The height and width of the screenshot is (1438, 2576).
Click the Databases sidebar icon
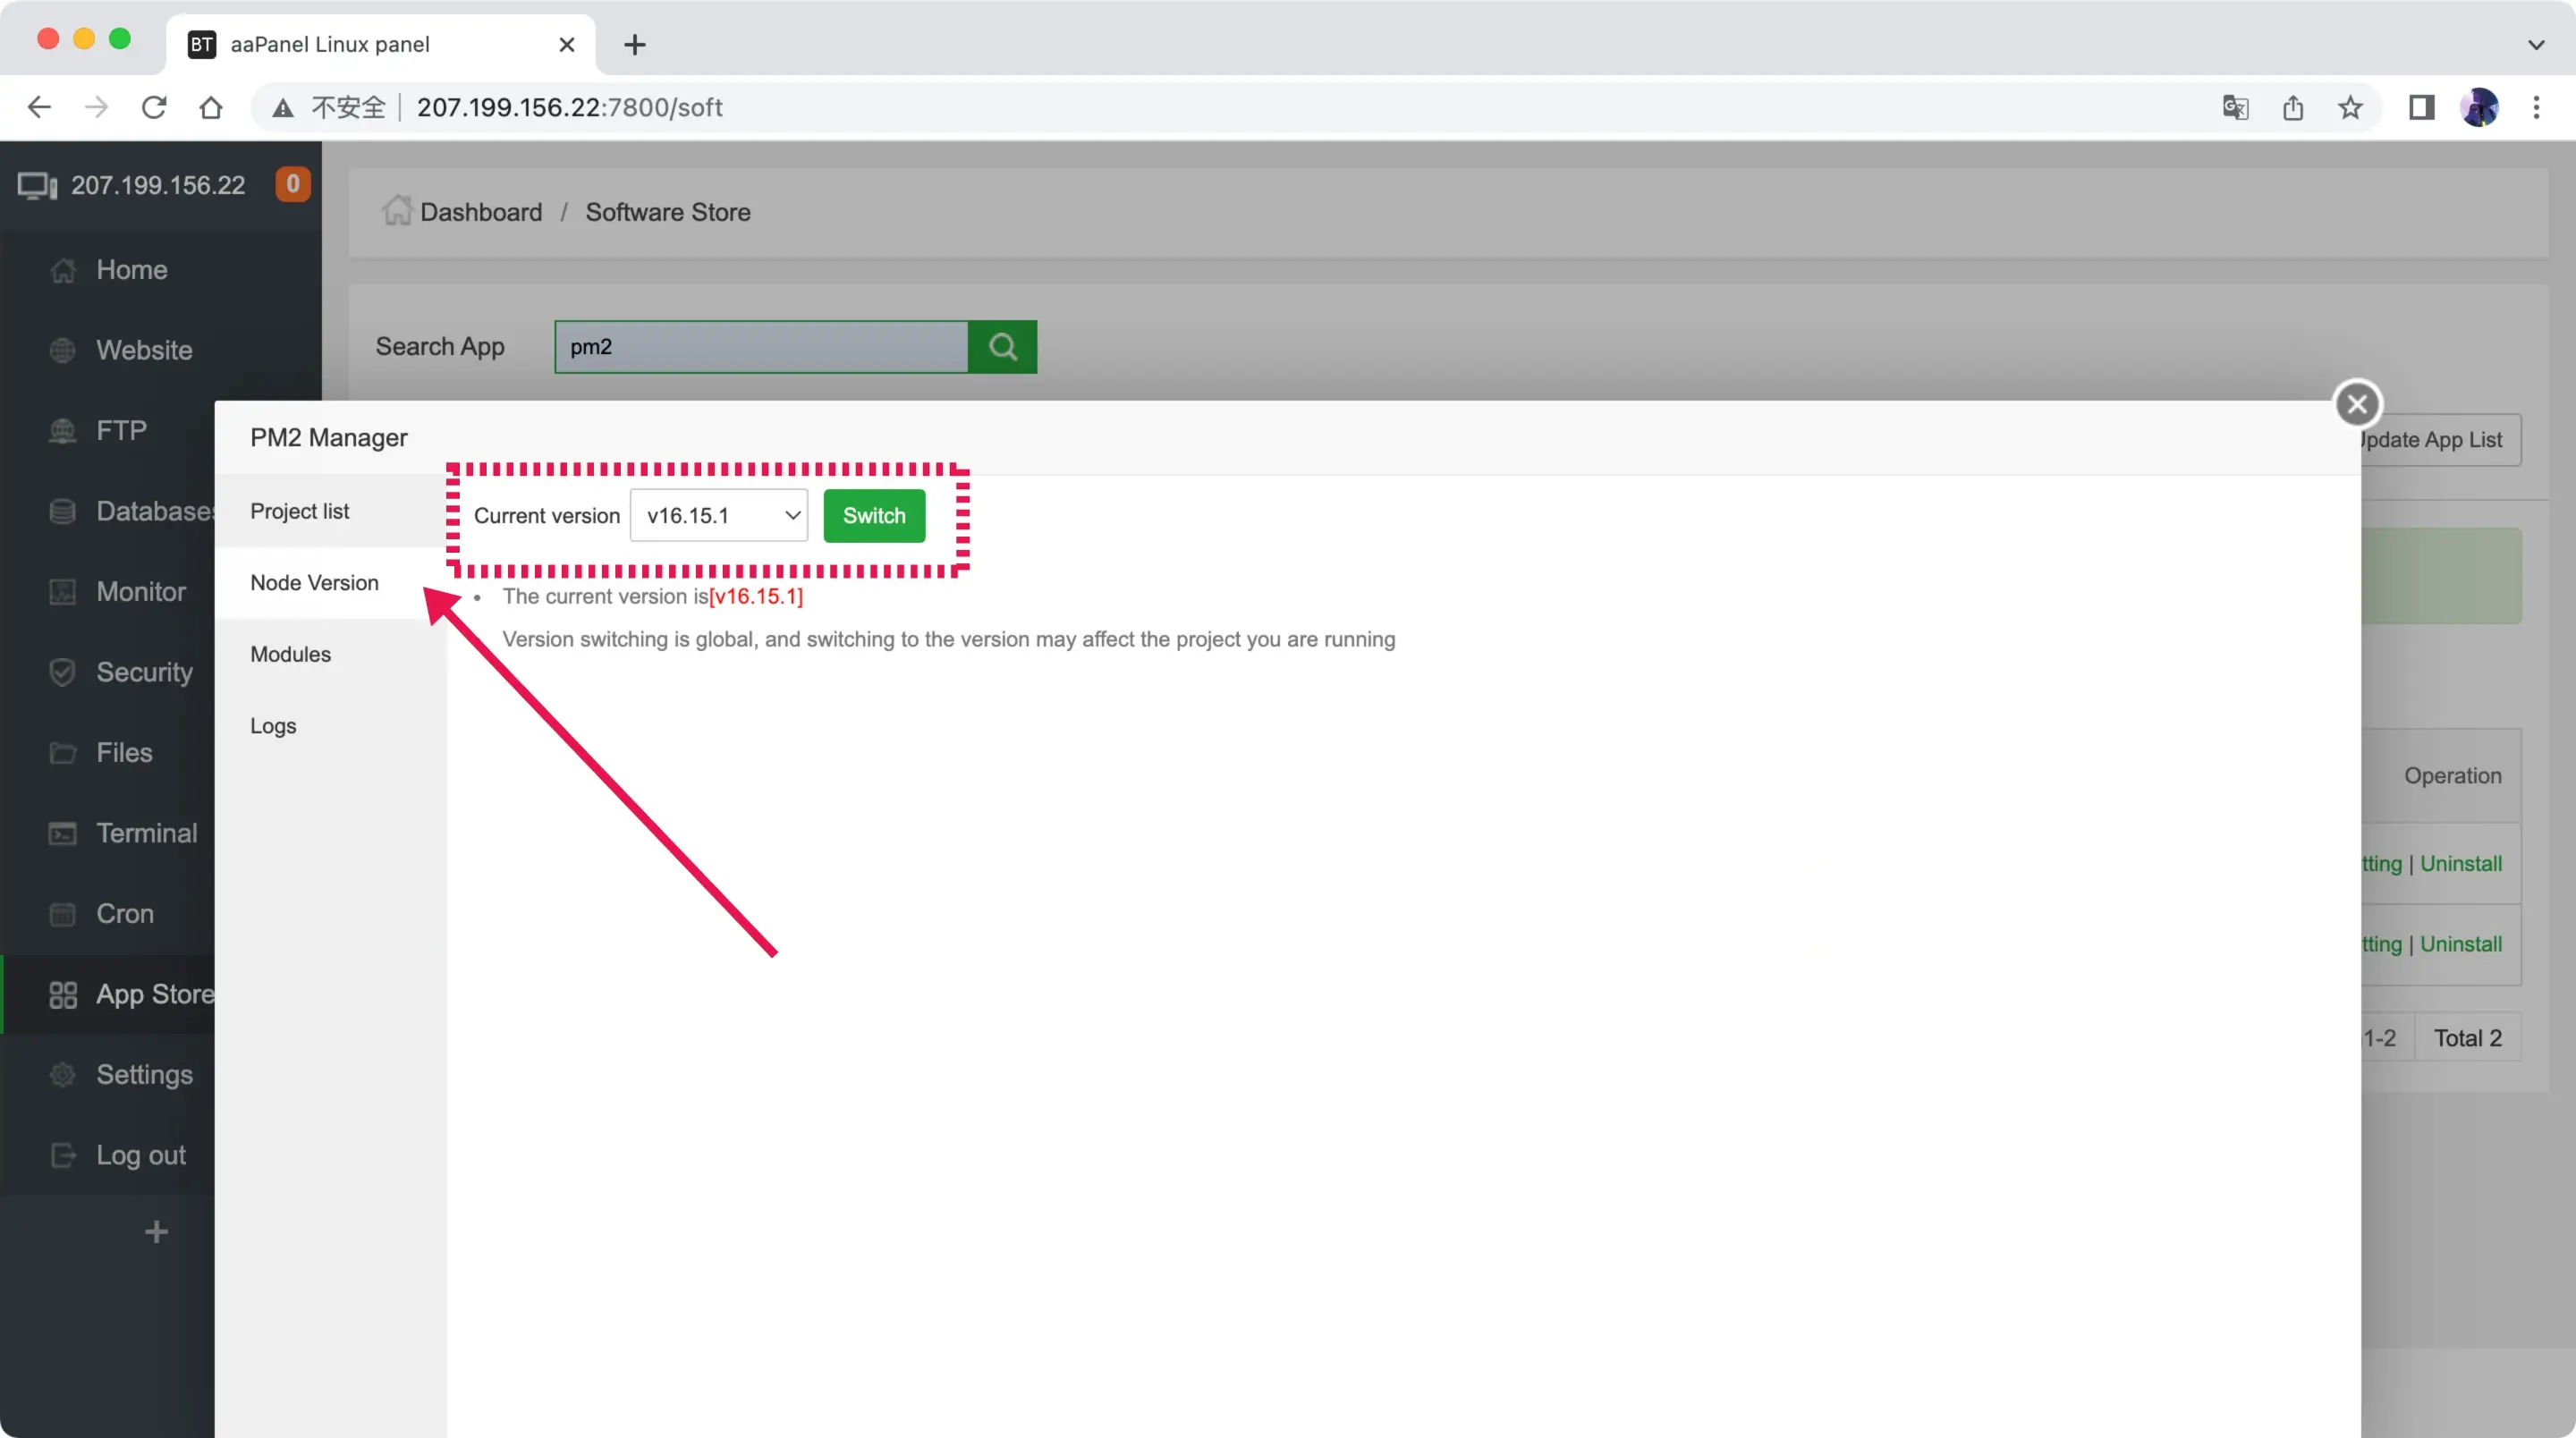[62, 511]
